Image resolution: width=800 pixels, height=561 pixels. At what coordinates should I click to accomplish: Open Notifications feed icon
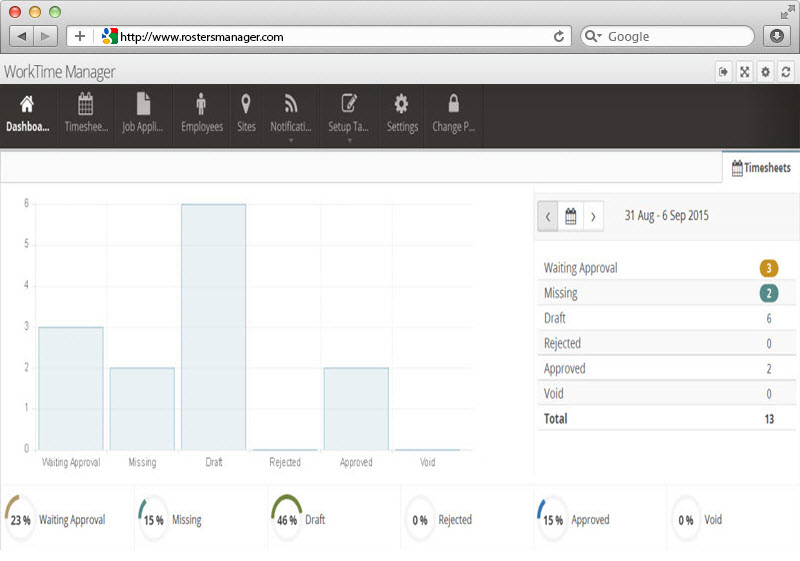click(291, 104)
